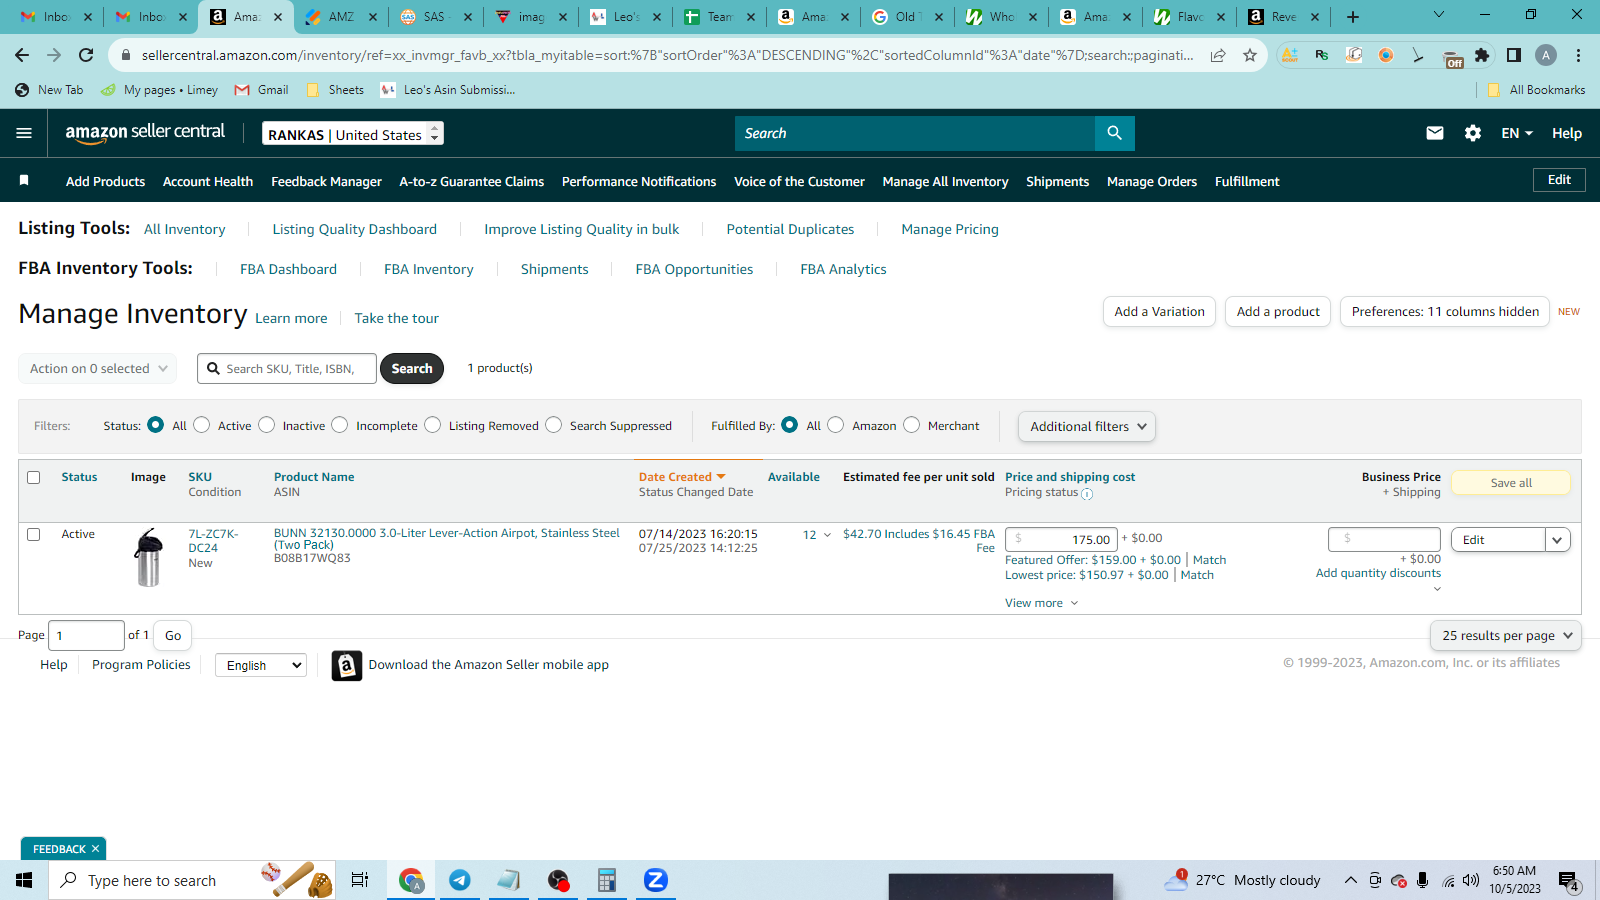This screenshot has height=900, width=1600.
Task: Open the mail messages icon
Action: (x=1434, y=133)
